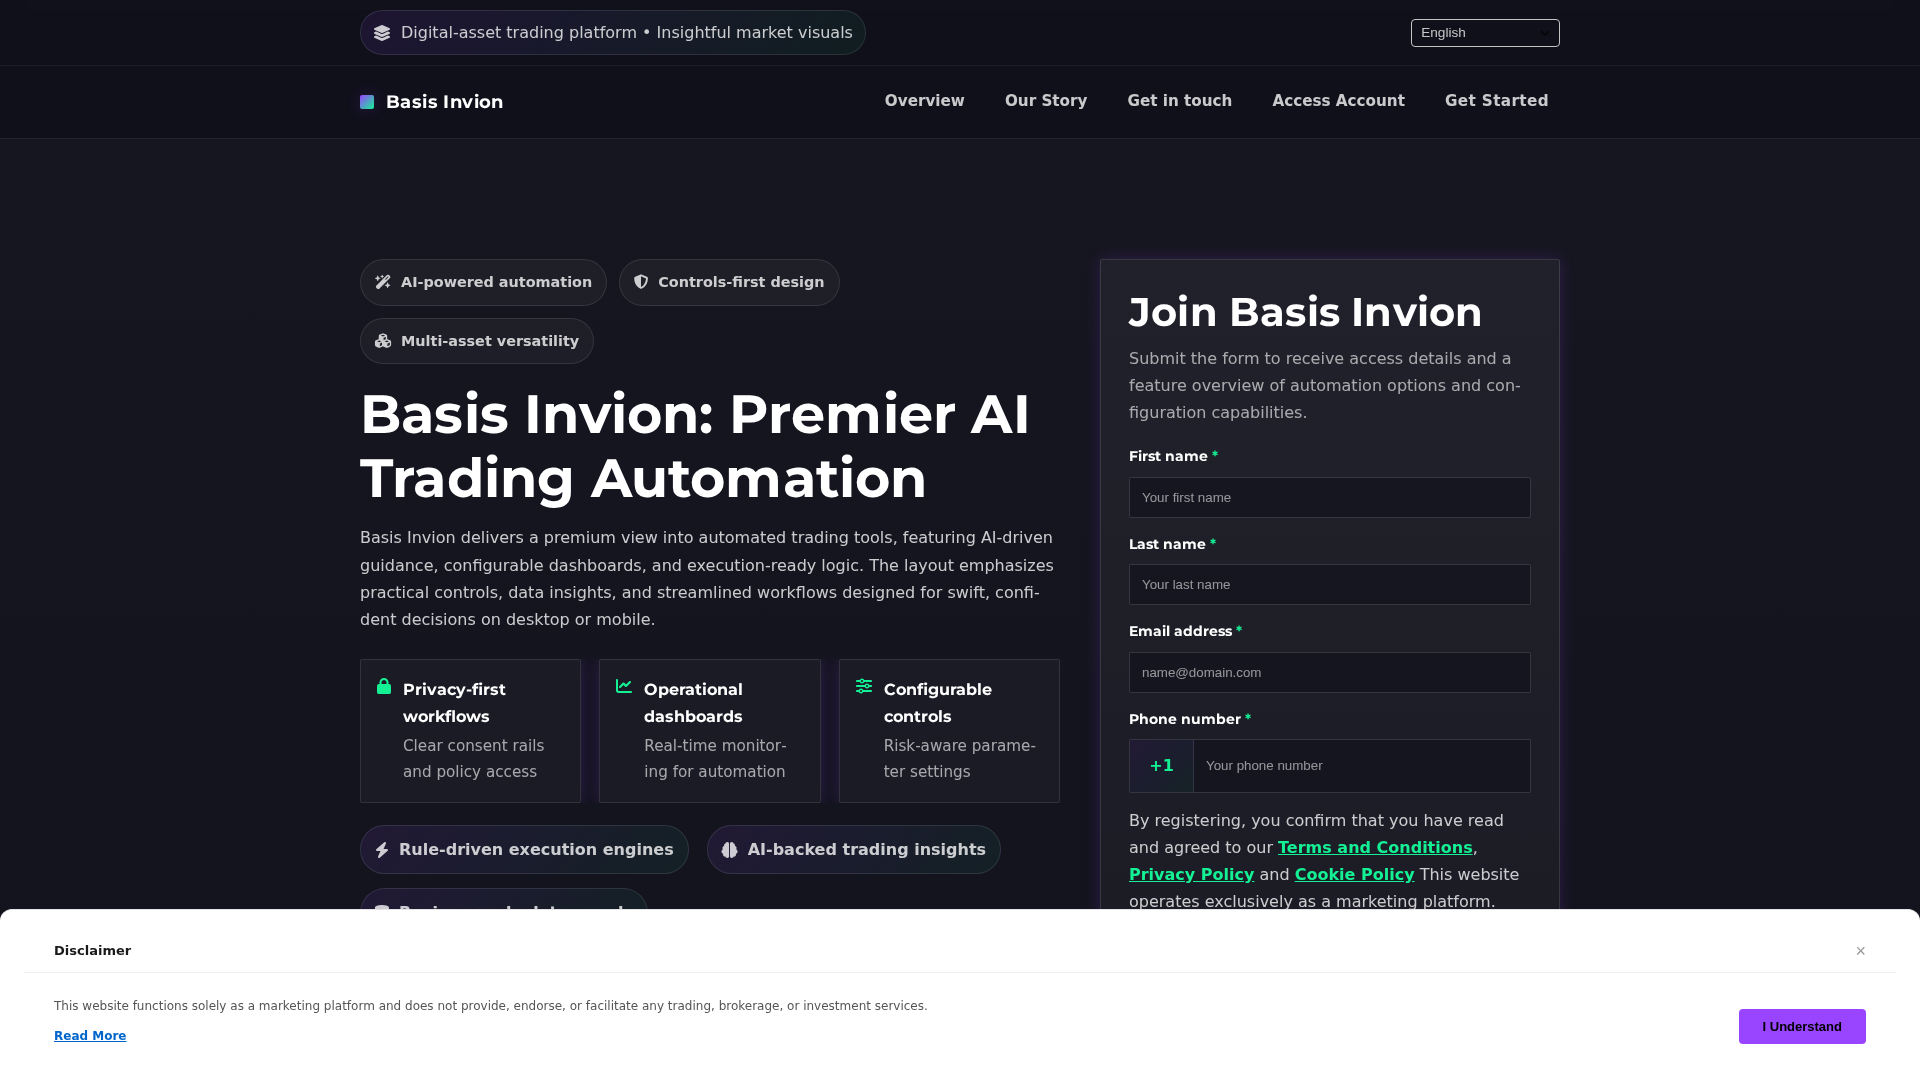The height and width of the screenshot is (1080, 1920).
Task: Click the green lock Privacy-first workflows icon
Action: coord(384,686)
